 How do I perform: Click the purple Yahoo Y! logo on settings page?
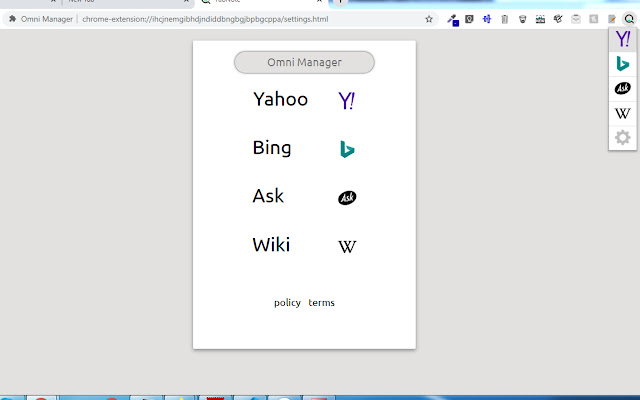(x=347, y=100)
